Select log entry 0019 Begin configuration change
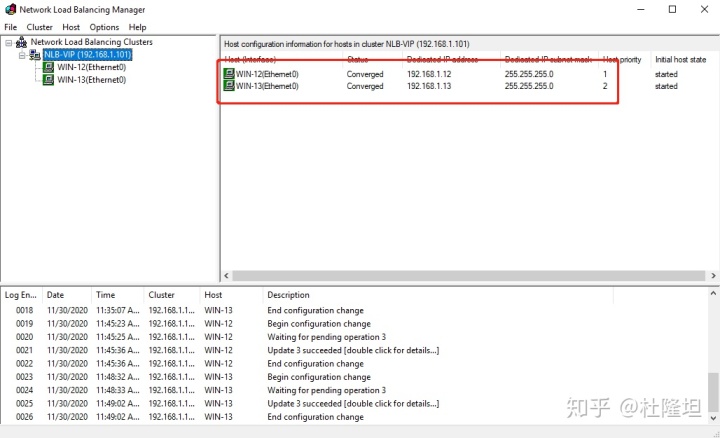Viewport: 720px width, 438px height. 307,324
